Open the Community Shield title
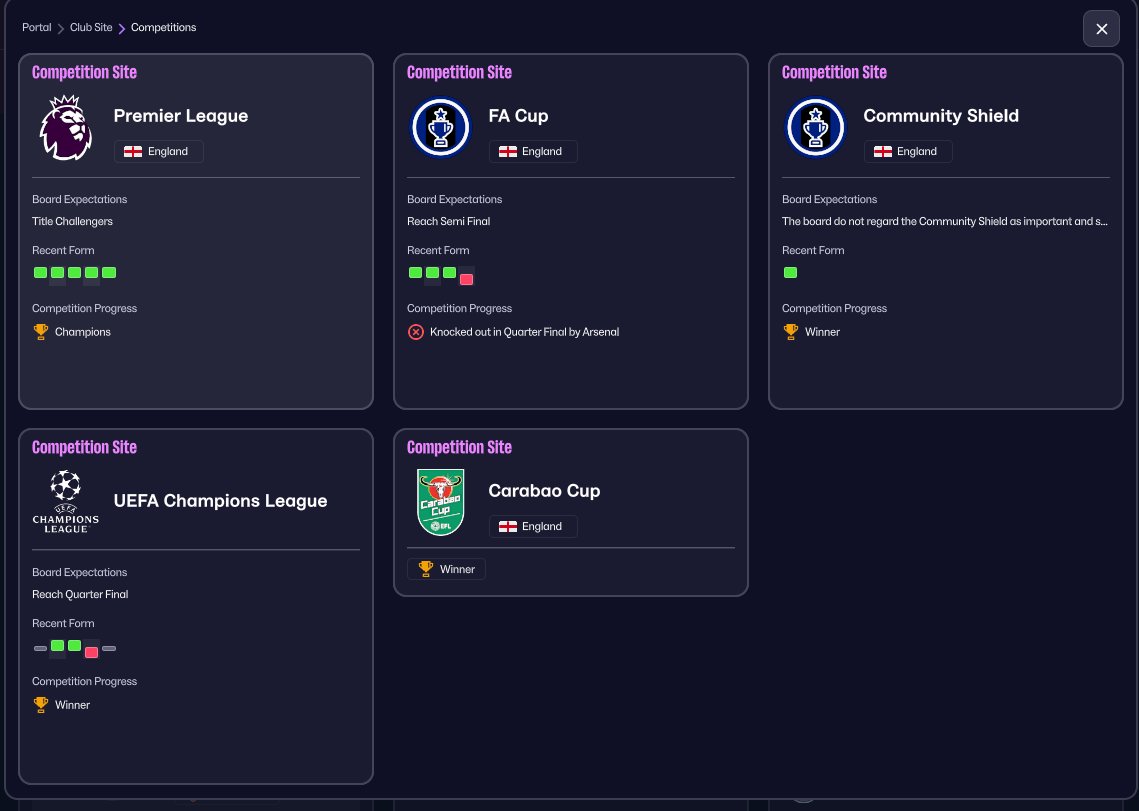 pyautogui.click(x=941, y=116)
